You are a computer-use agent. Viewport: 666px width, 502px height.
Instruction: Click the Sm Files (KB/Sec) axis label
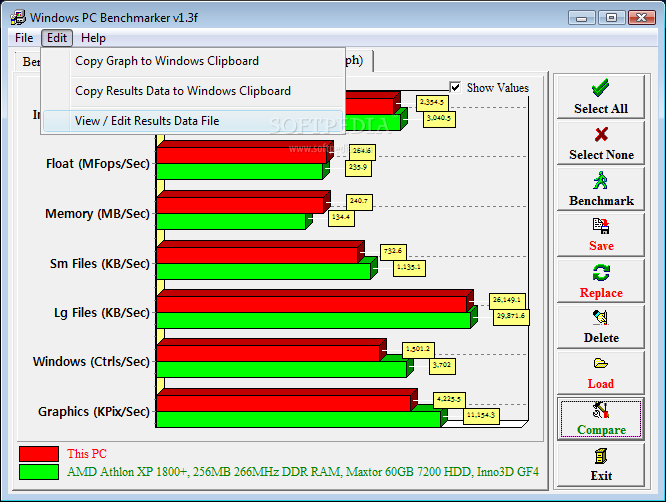100,263
